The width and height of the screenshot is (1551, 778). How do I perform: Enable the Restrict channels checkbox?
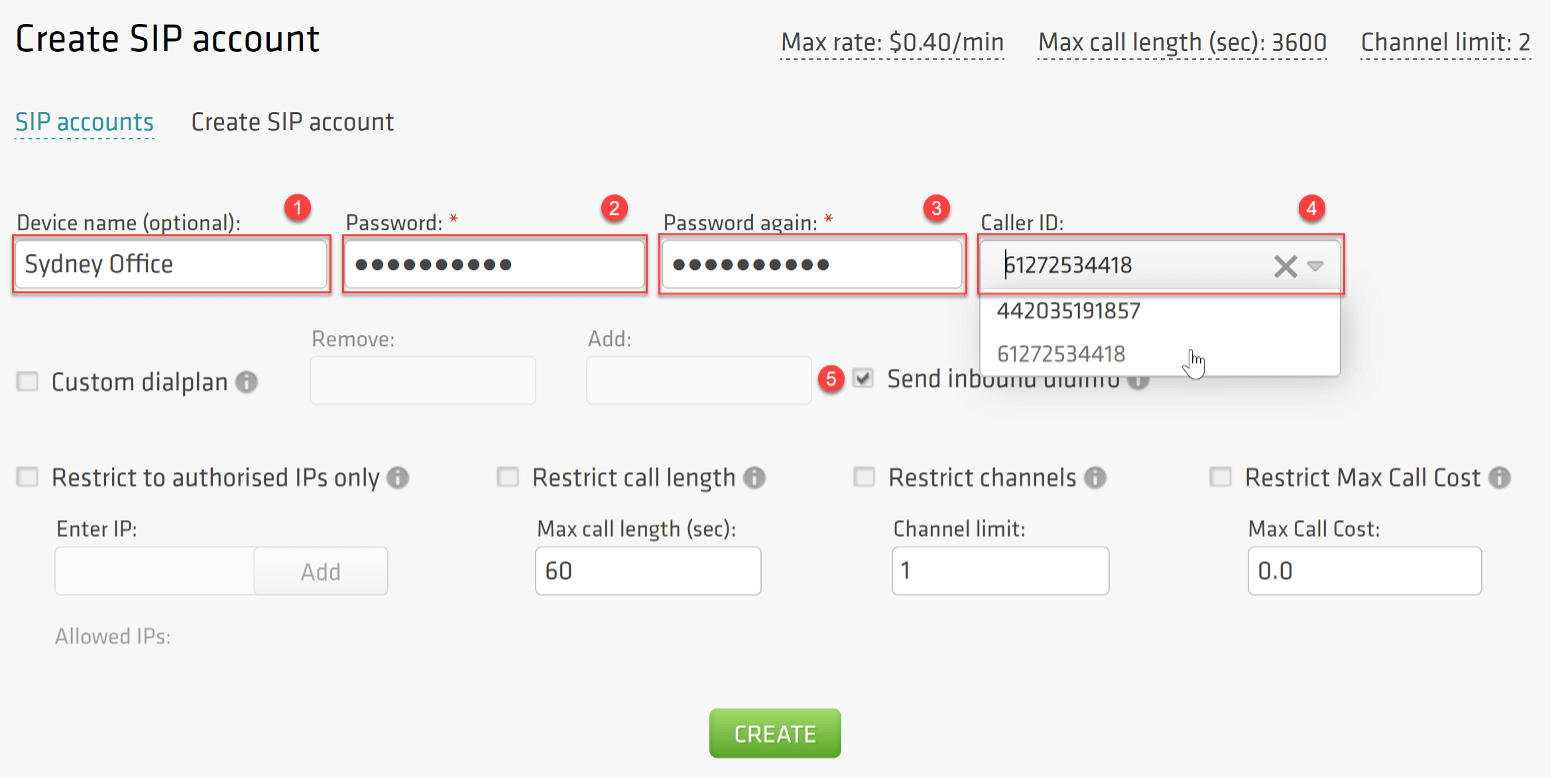point(864,477)
